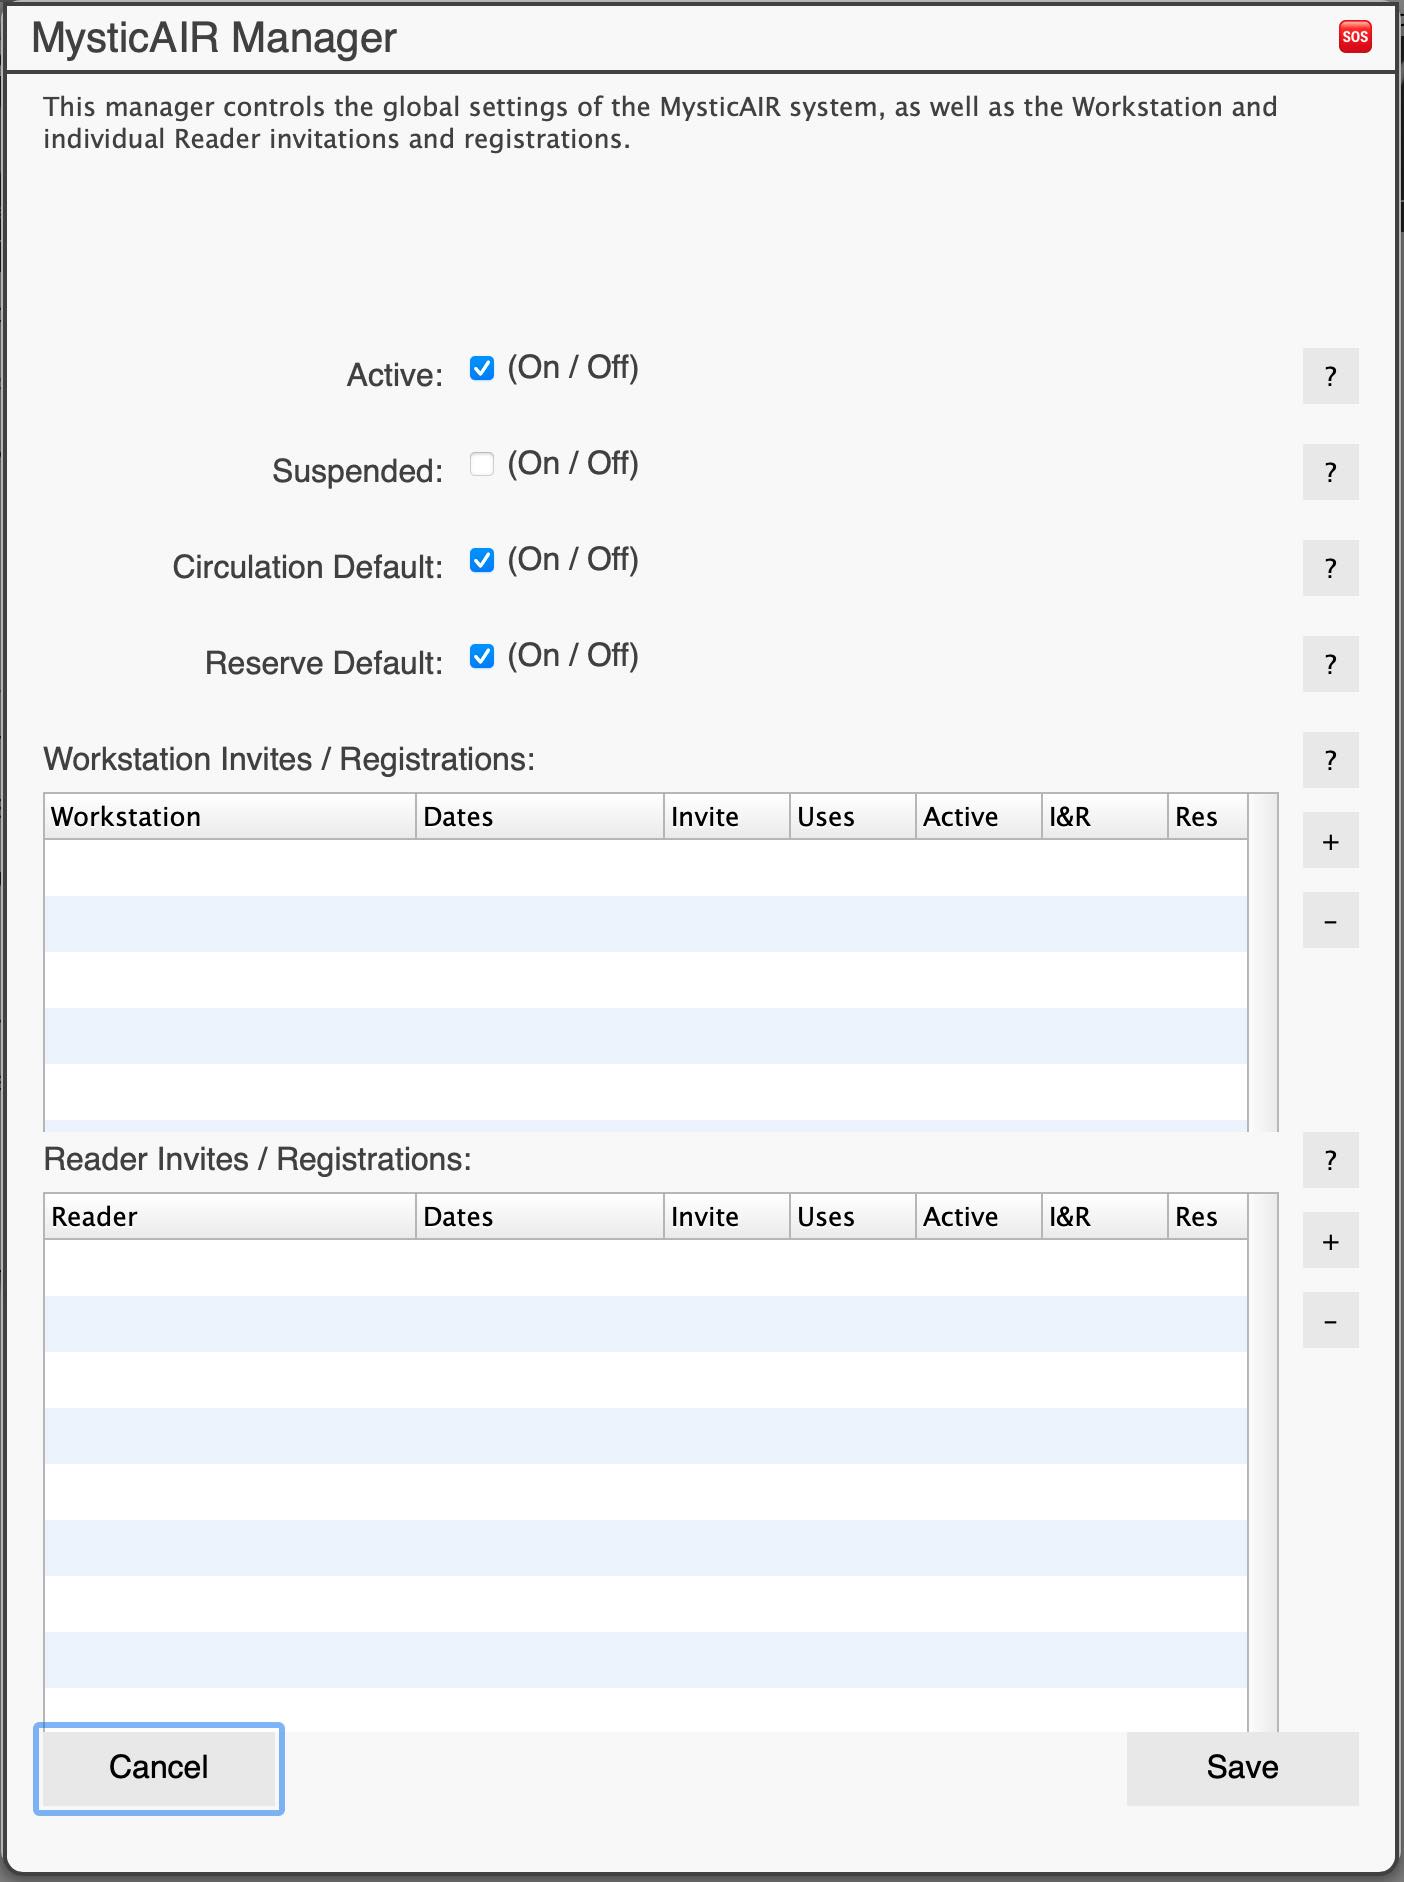Click the Cancel button
Image resolution: width=1404 pixels, height=1882 pixels.
coord(159,1768)
